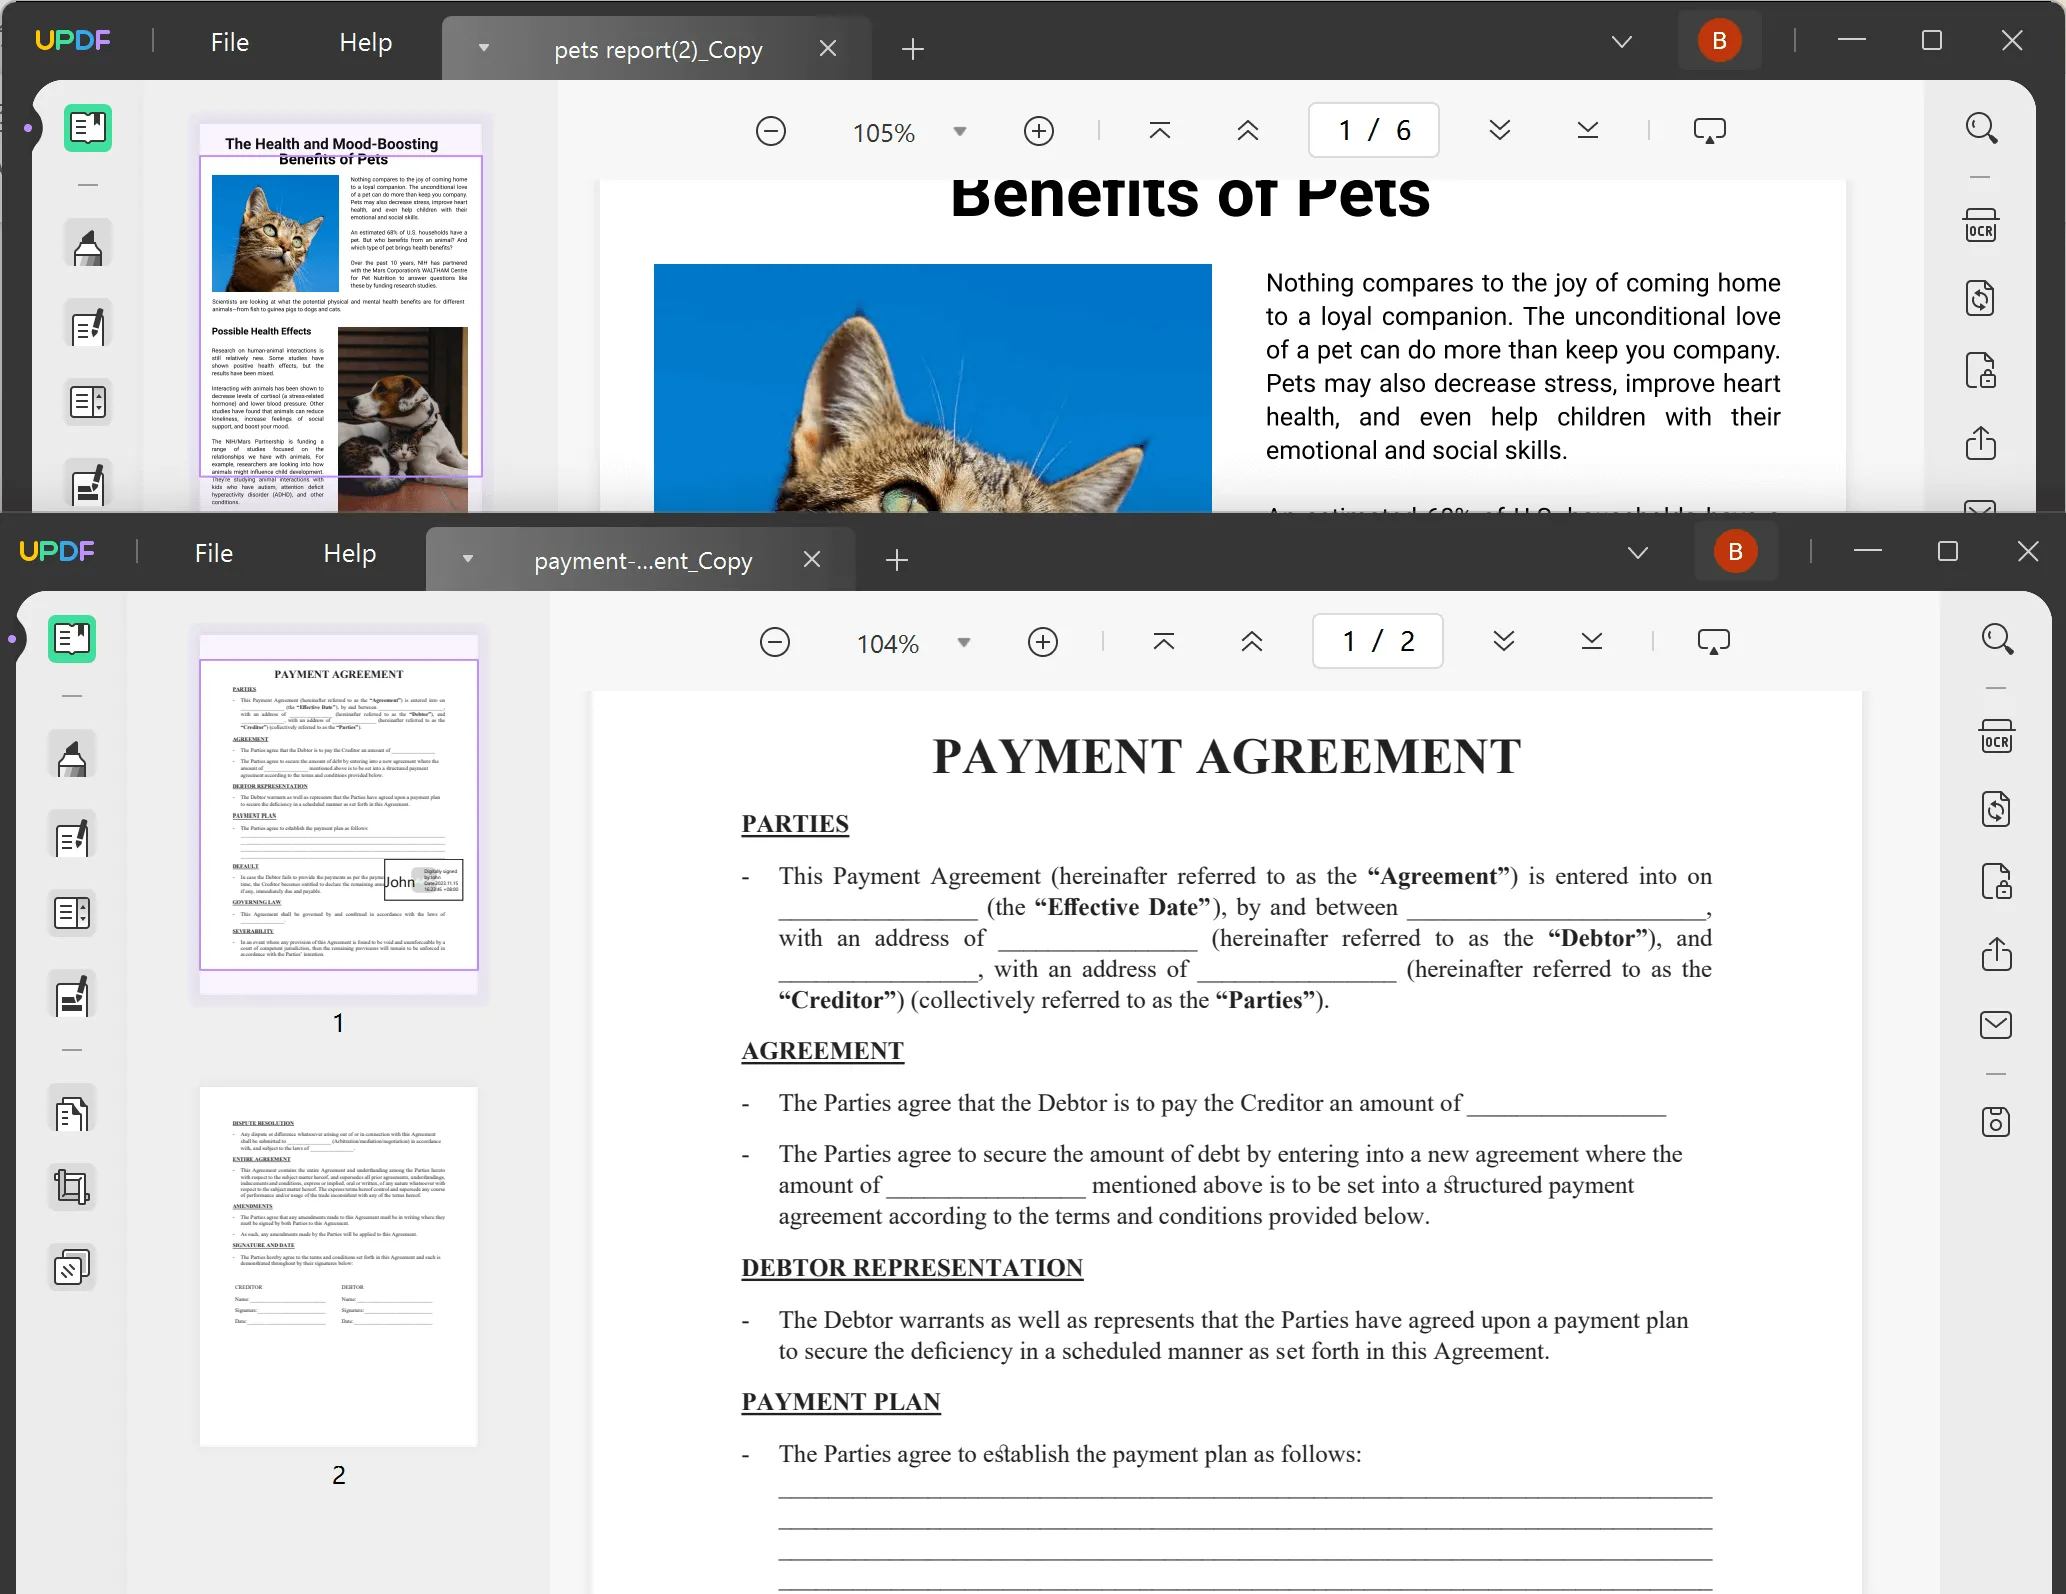Expand open documents list in top window
This screenshot has height=1594, width=2066.
tap(1619, 40)
